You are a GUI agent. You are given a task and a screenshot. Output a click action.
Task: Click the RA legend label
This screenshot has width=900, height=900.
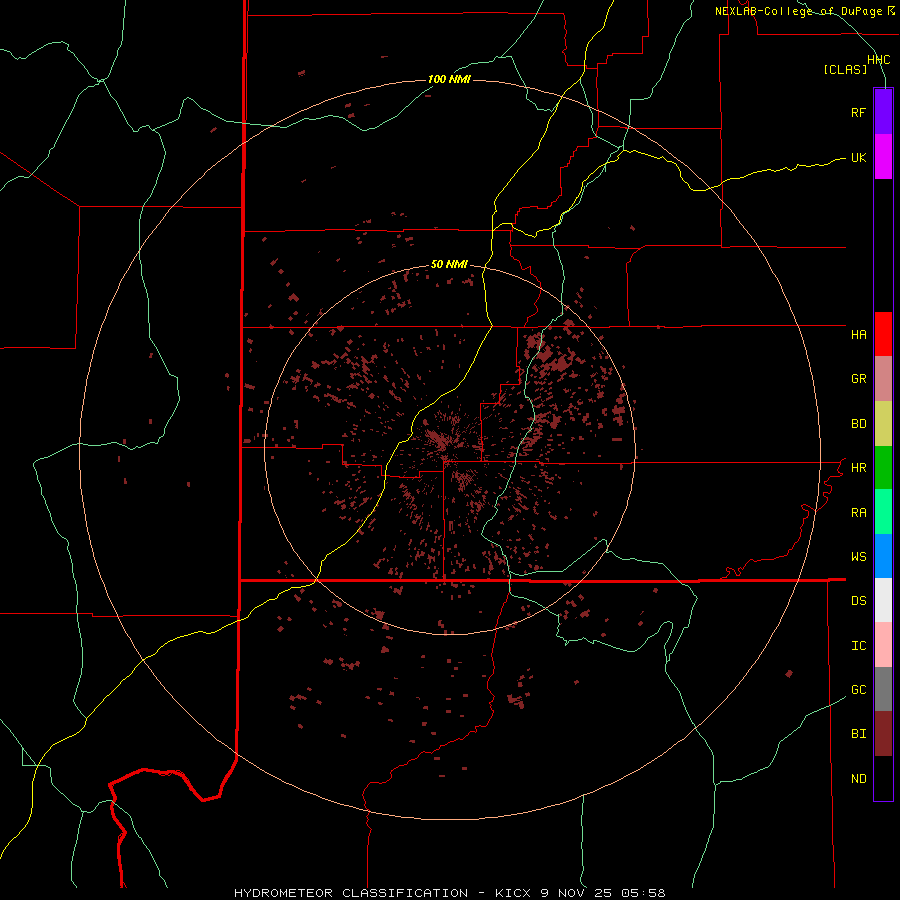858,512
